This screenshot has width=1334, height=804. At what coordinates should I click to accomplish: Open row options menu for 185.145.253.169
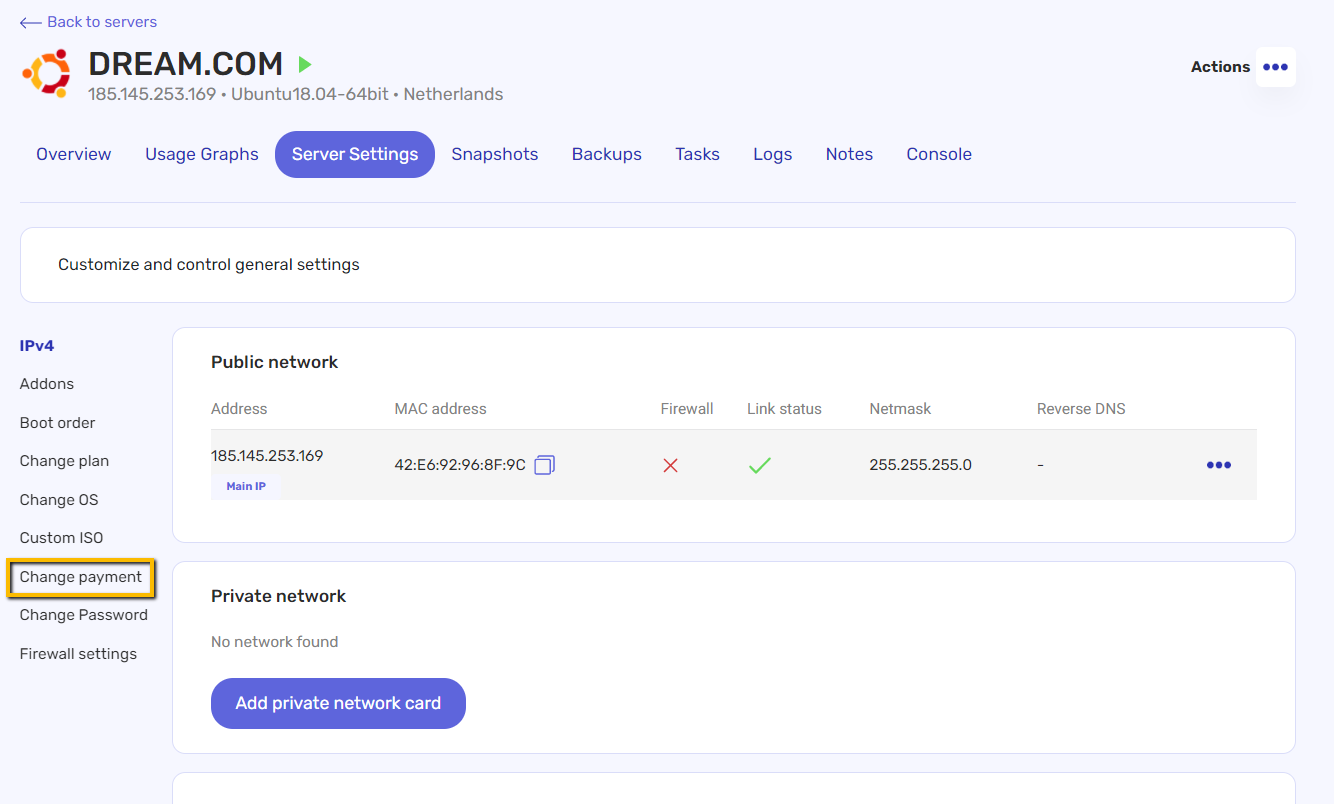coord(1218,465)
